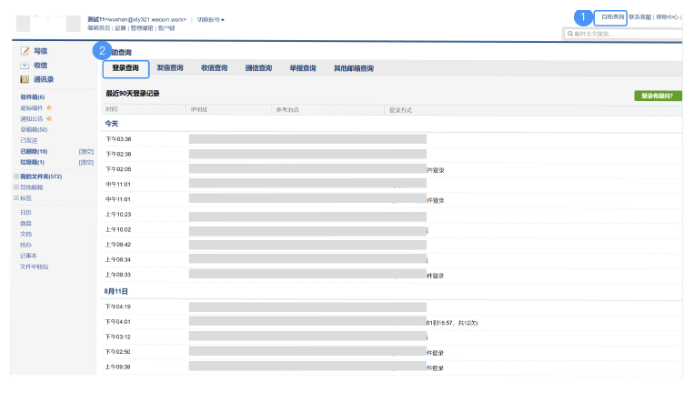Viewport: 693px width, 400px height.
Task: Expand 我的文件夹 folder tree
Action: [15, 176]
